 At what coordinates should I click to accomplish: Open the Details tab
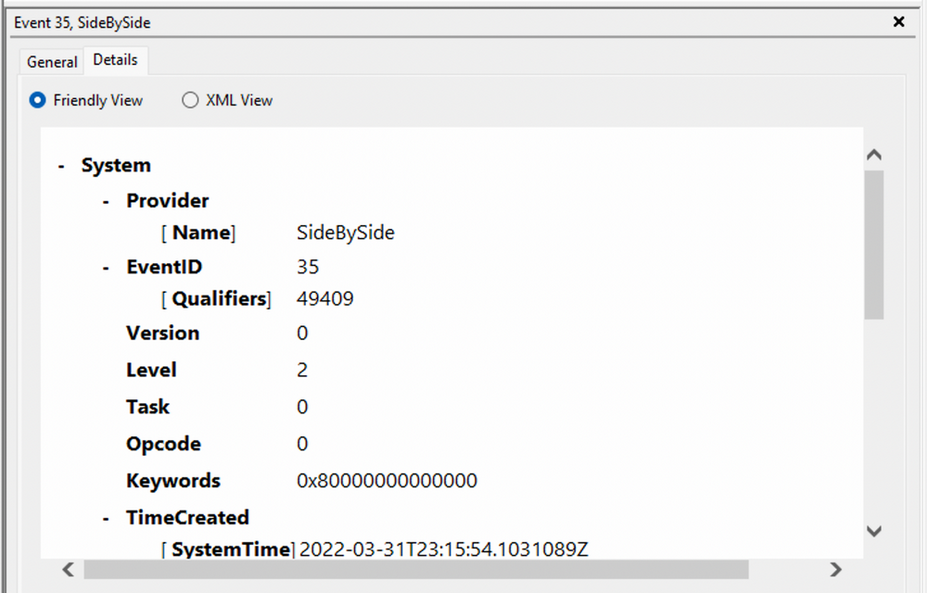coord(115,60)
